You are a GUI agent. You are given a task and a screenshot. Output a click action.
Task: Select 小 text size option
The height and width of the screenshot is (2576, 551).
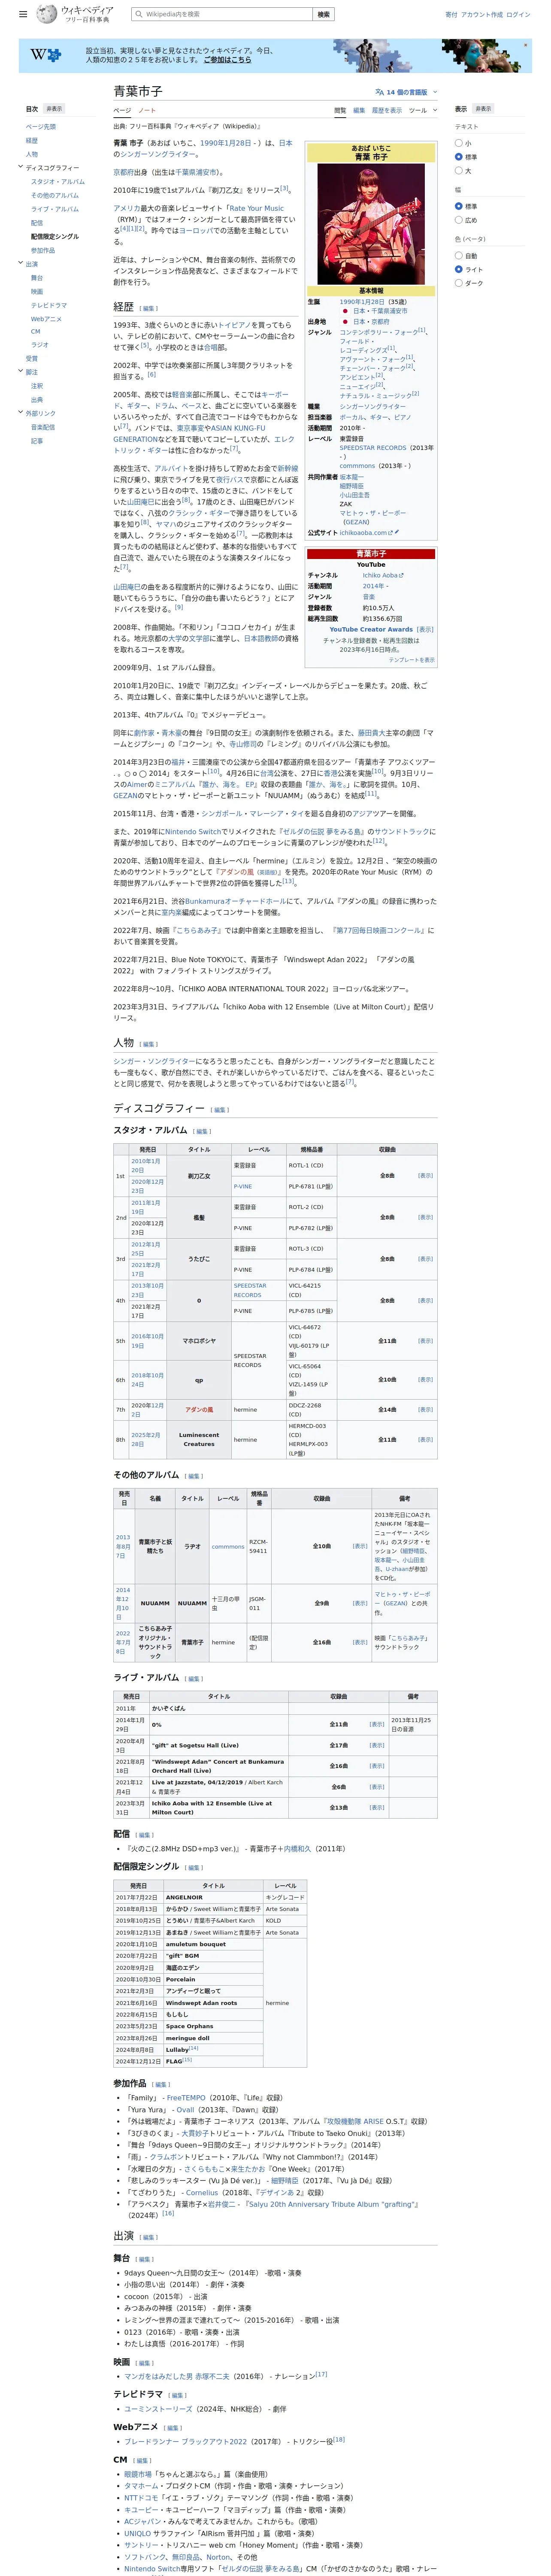pyautogui.click(x=459, y=143)
